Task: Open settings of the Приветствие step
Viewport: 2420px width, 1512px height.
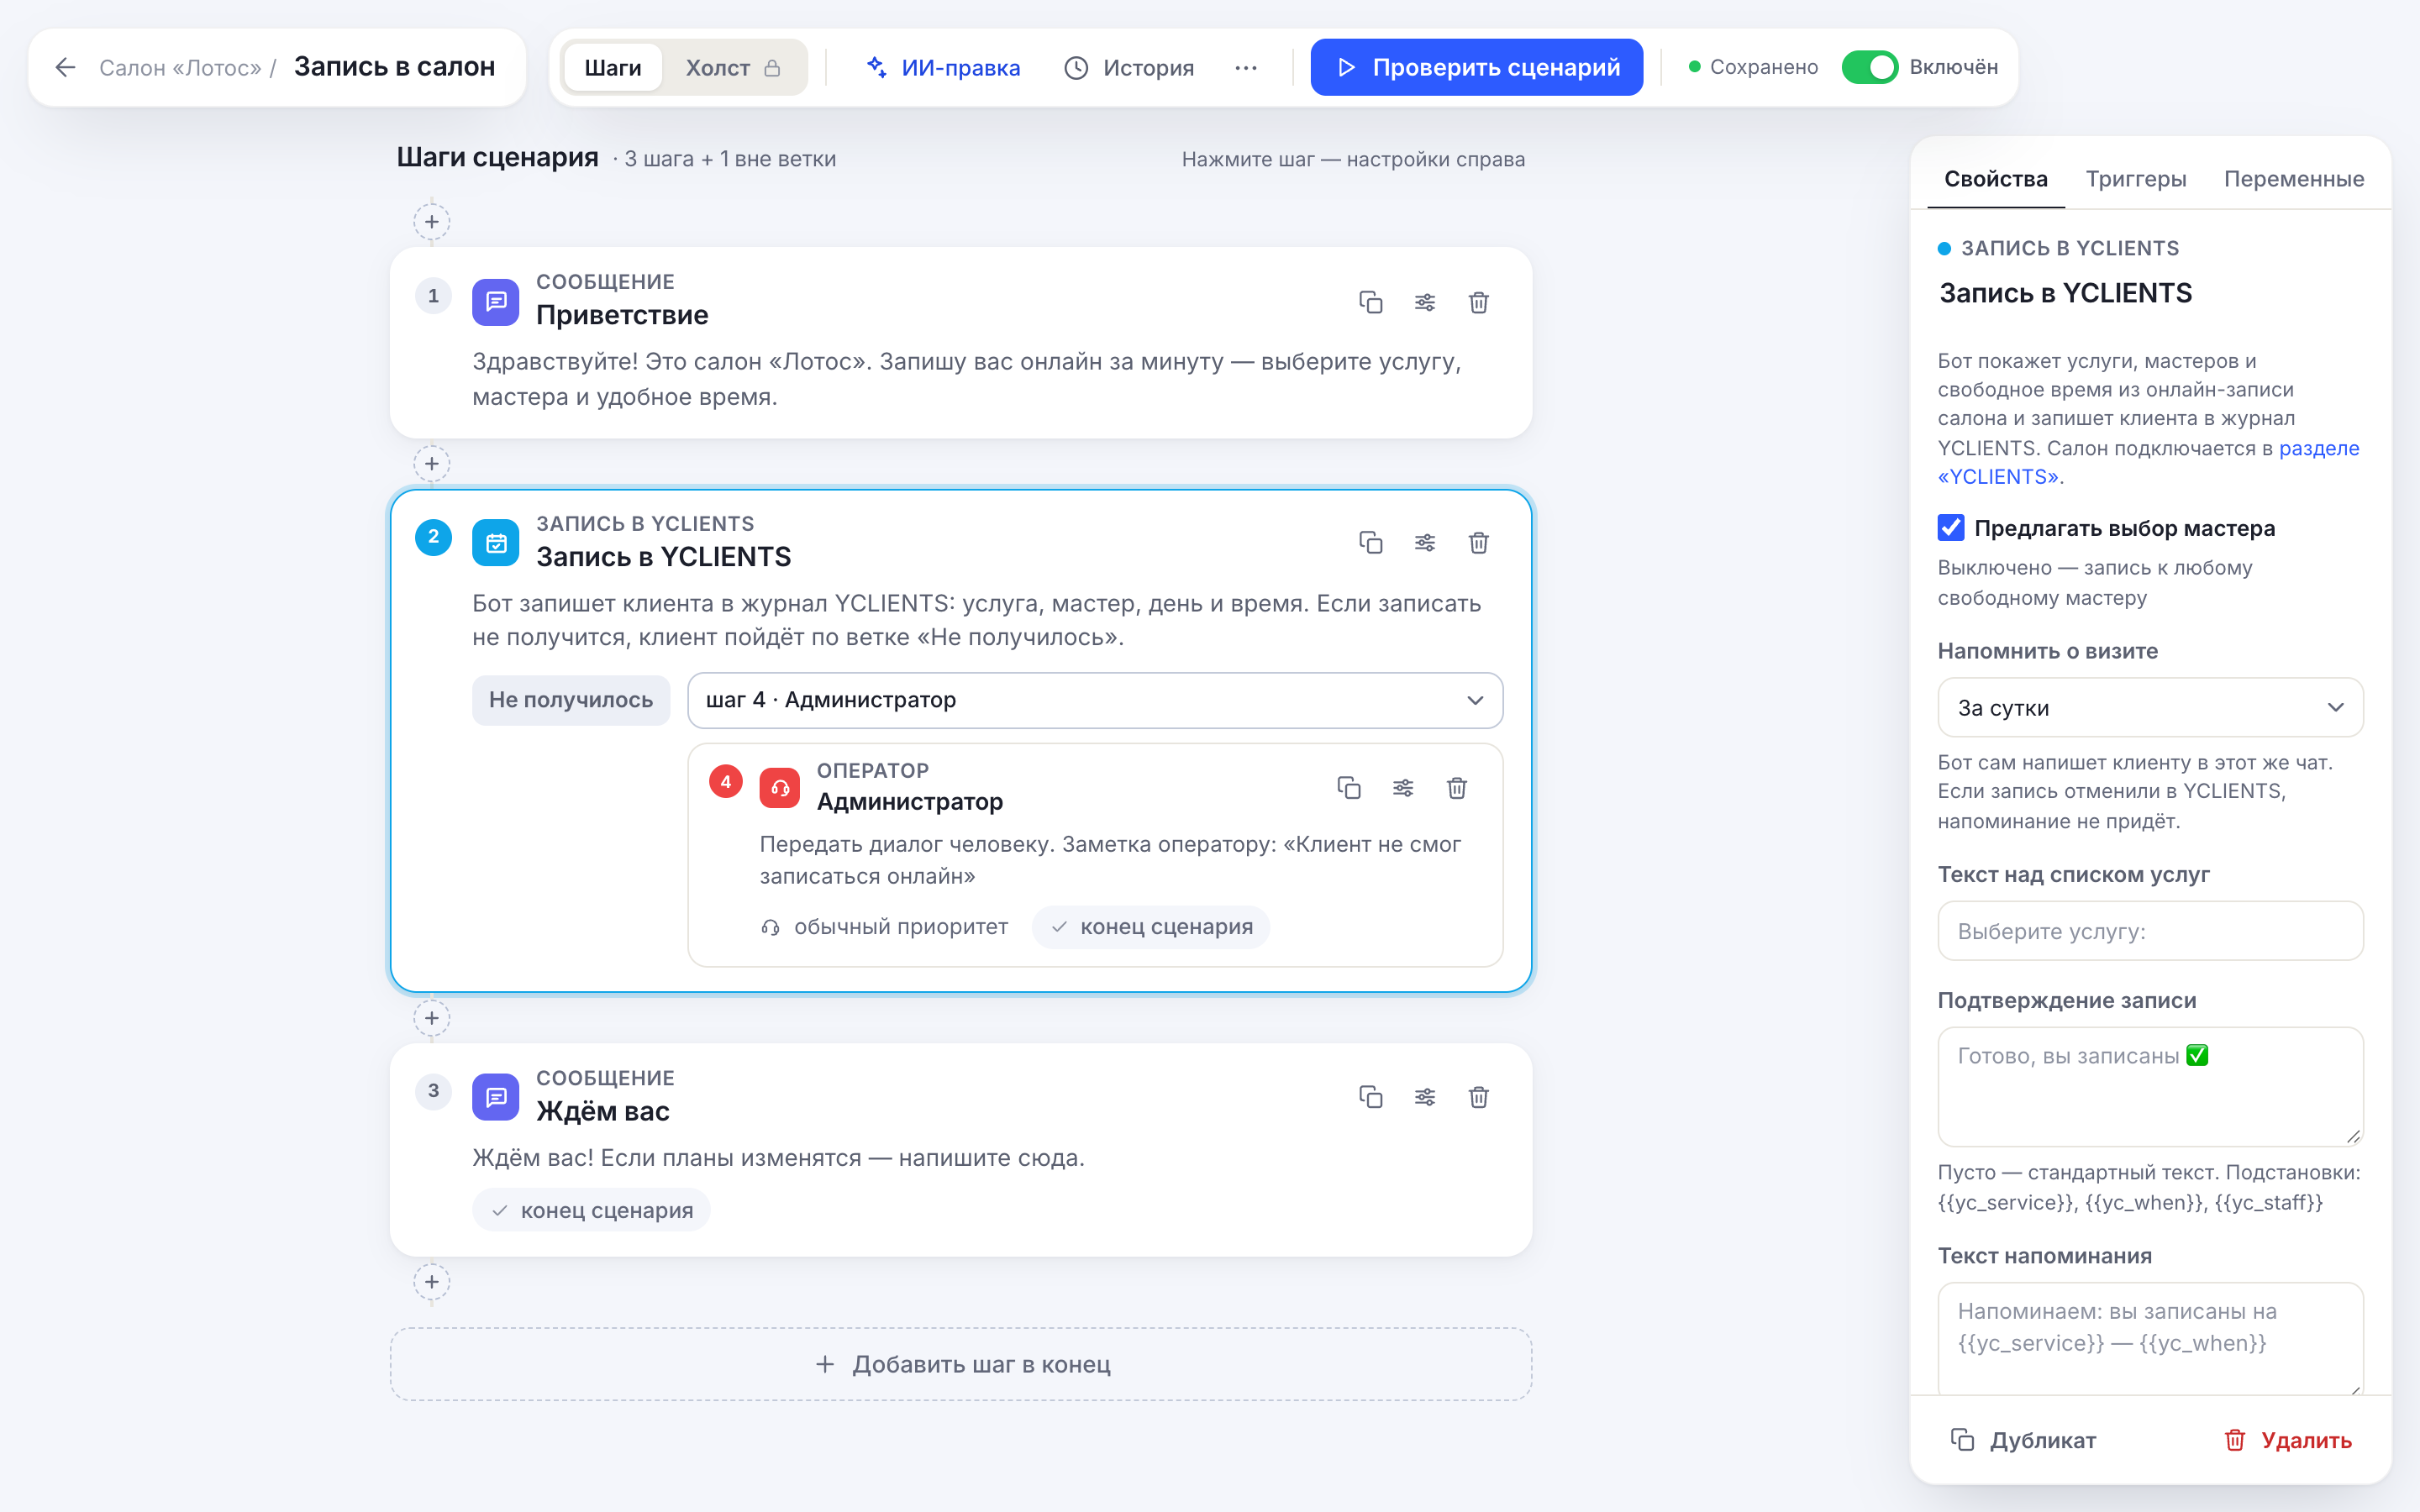Action: click(1425, 302)
